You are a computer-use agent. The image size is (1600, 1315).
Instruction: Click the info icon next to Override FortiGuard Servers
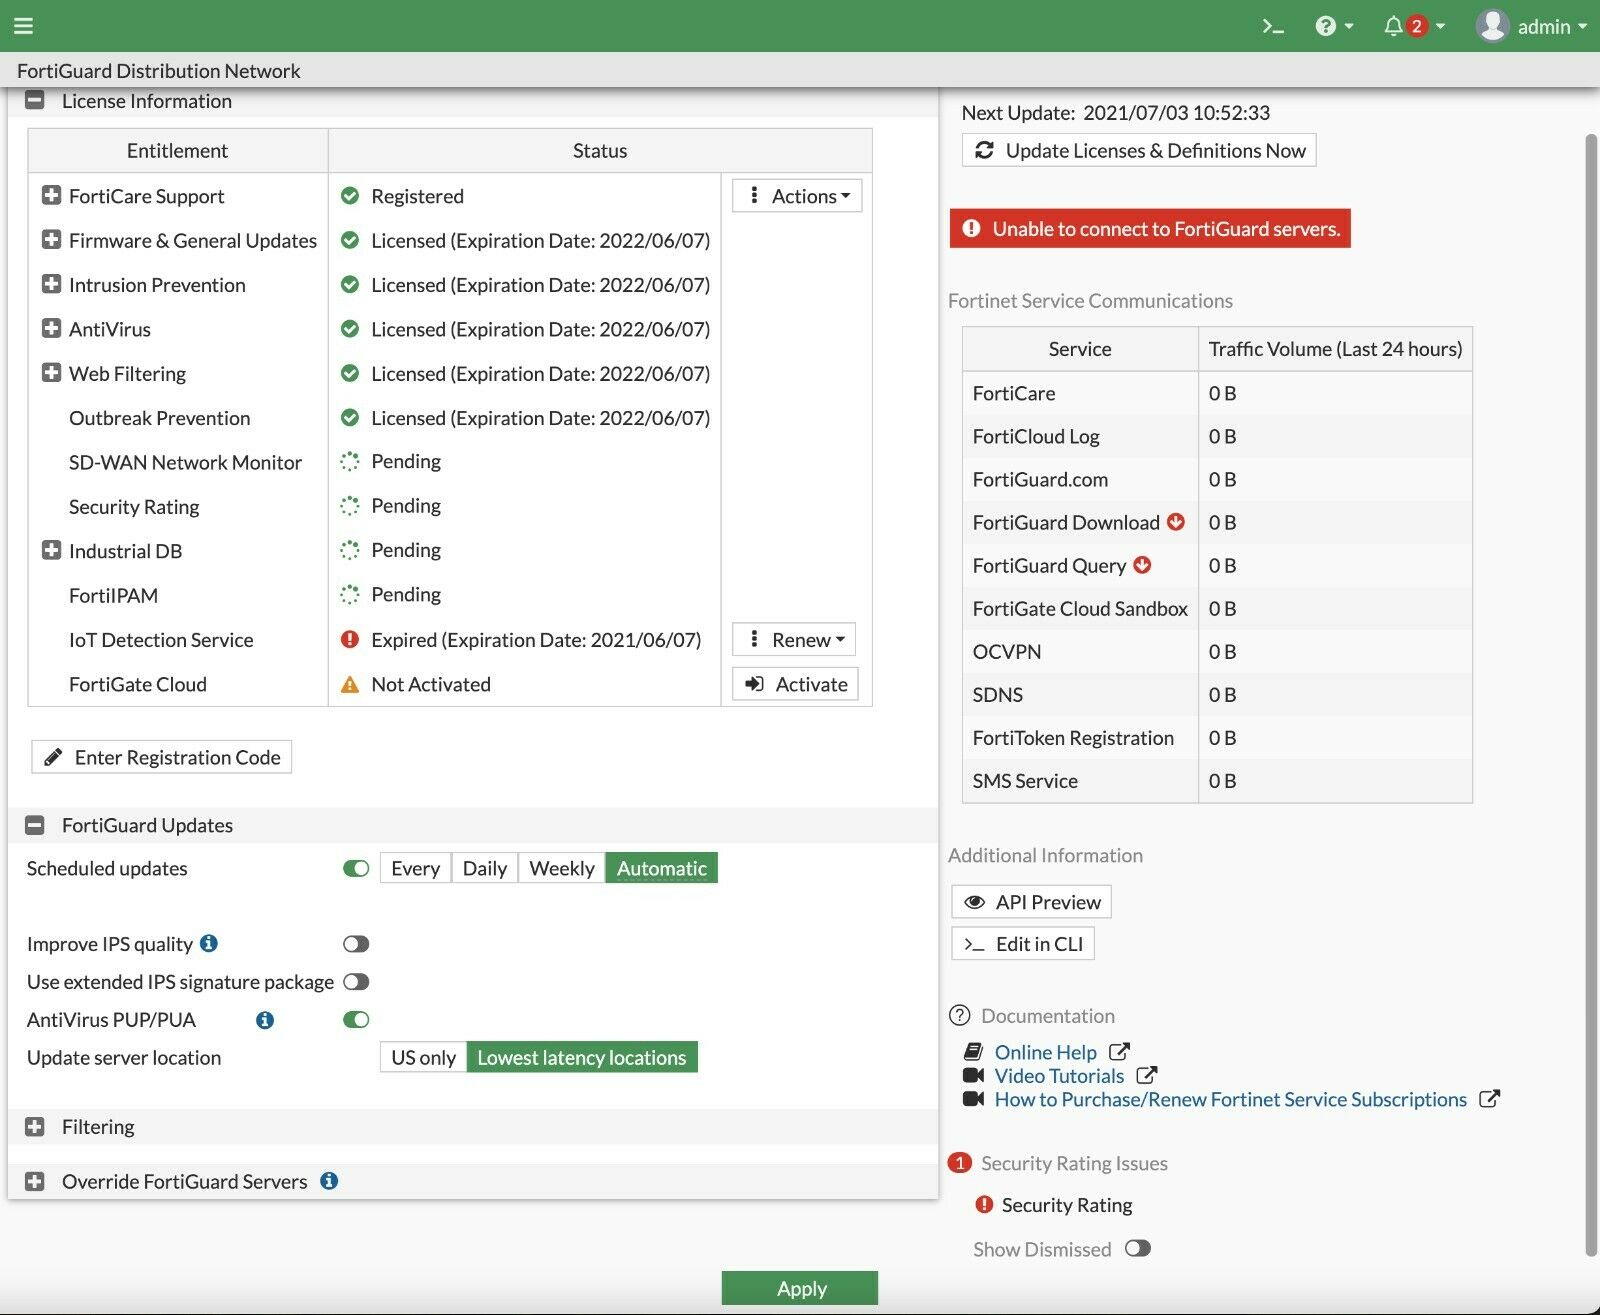(329, 1181)
